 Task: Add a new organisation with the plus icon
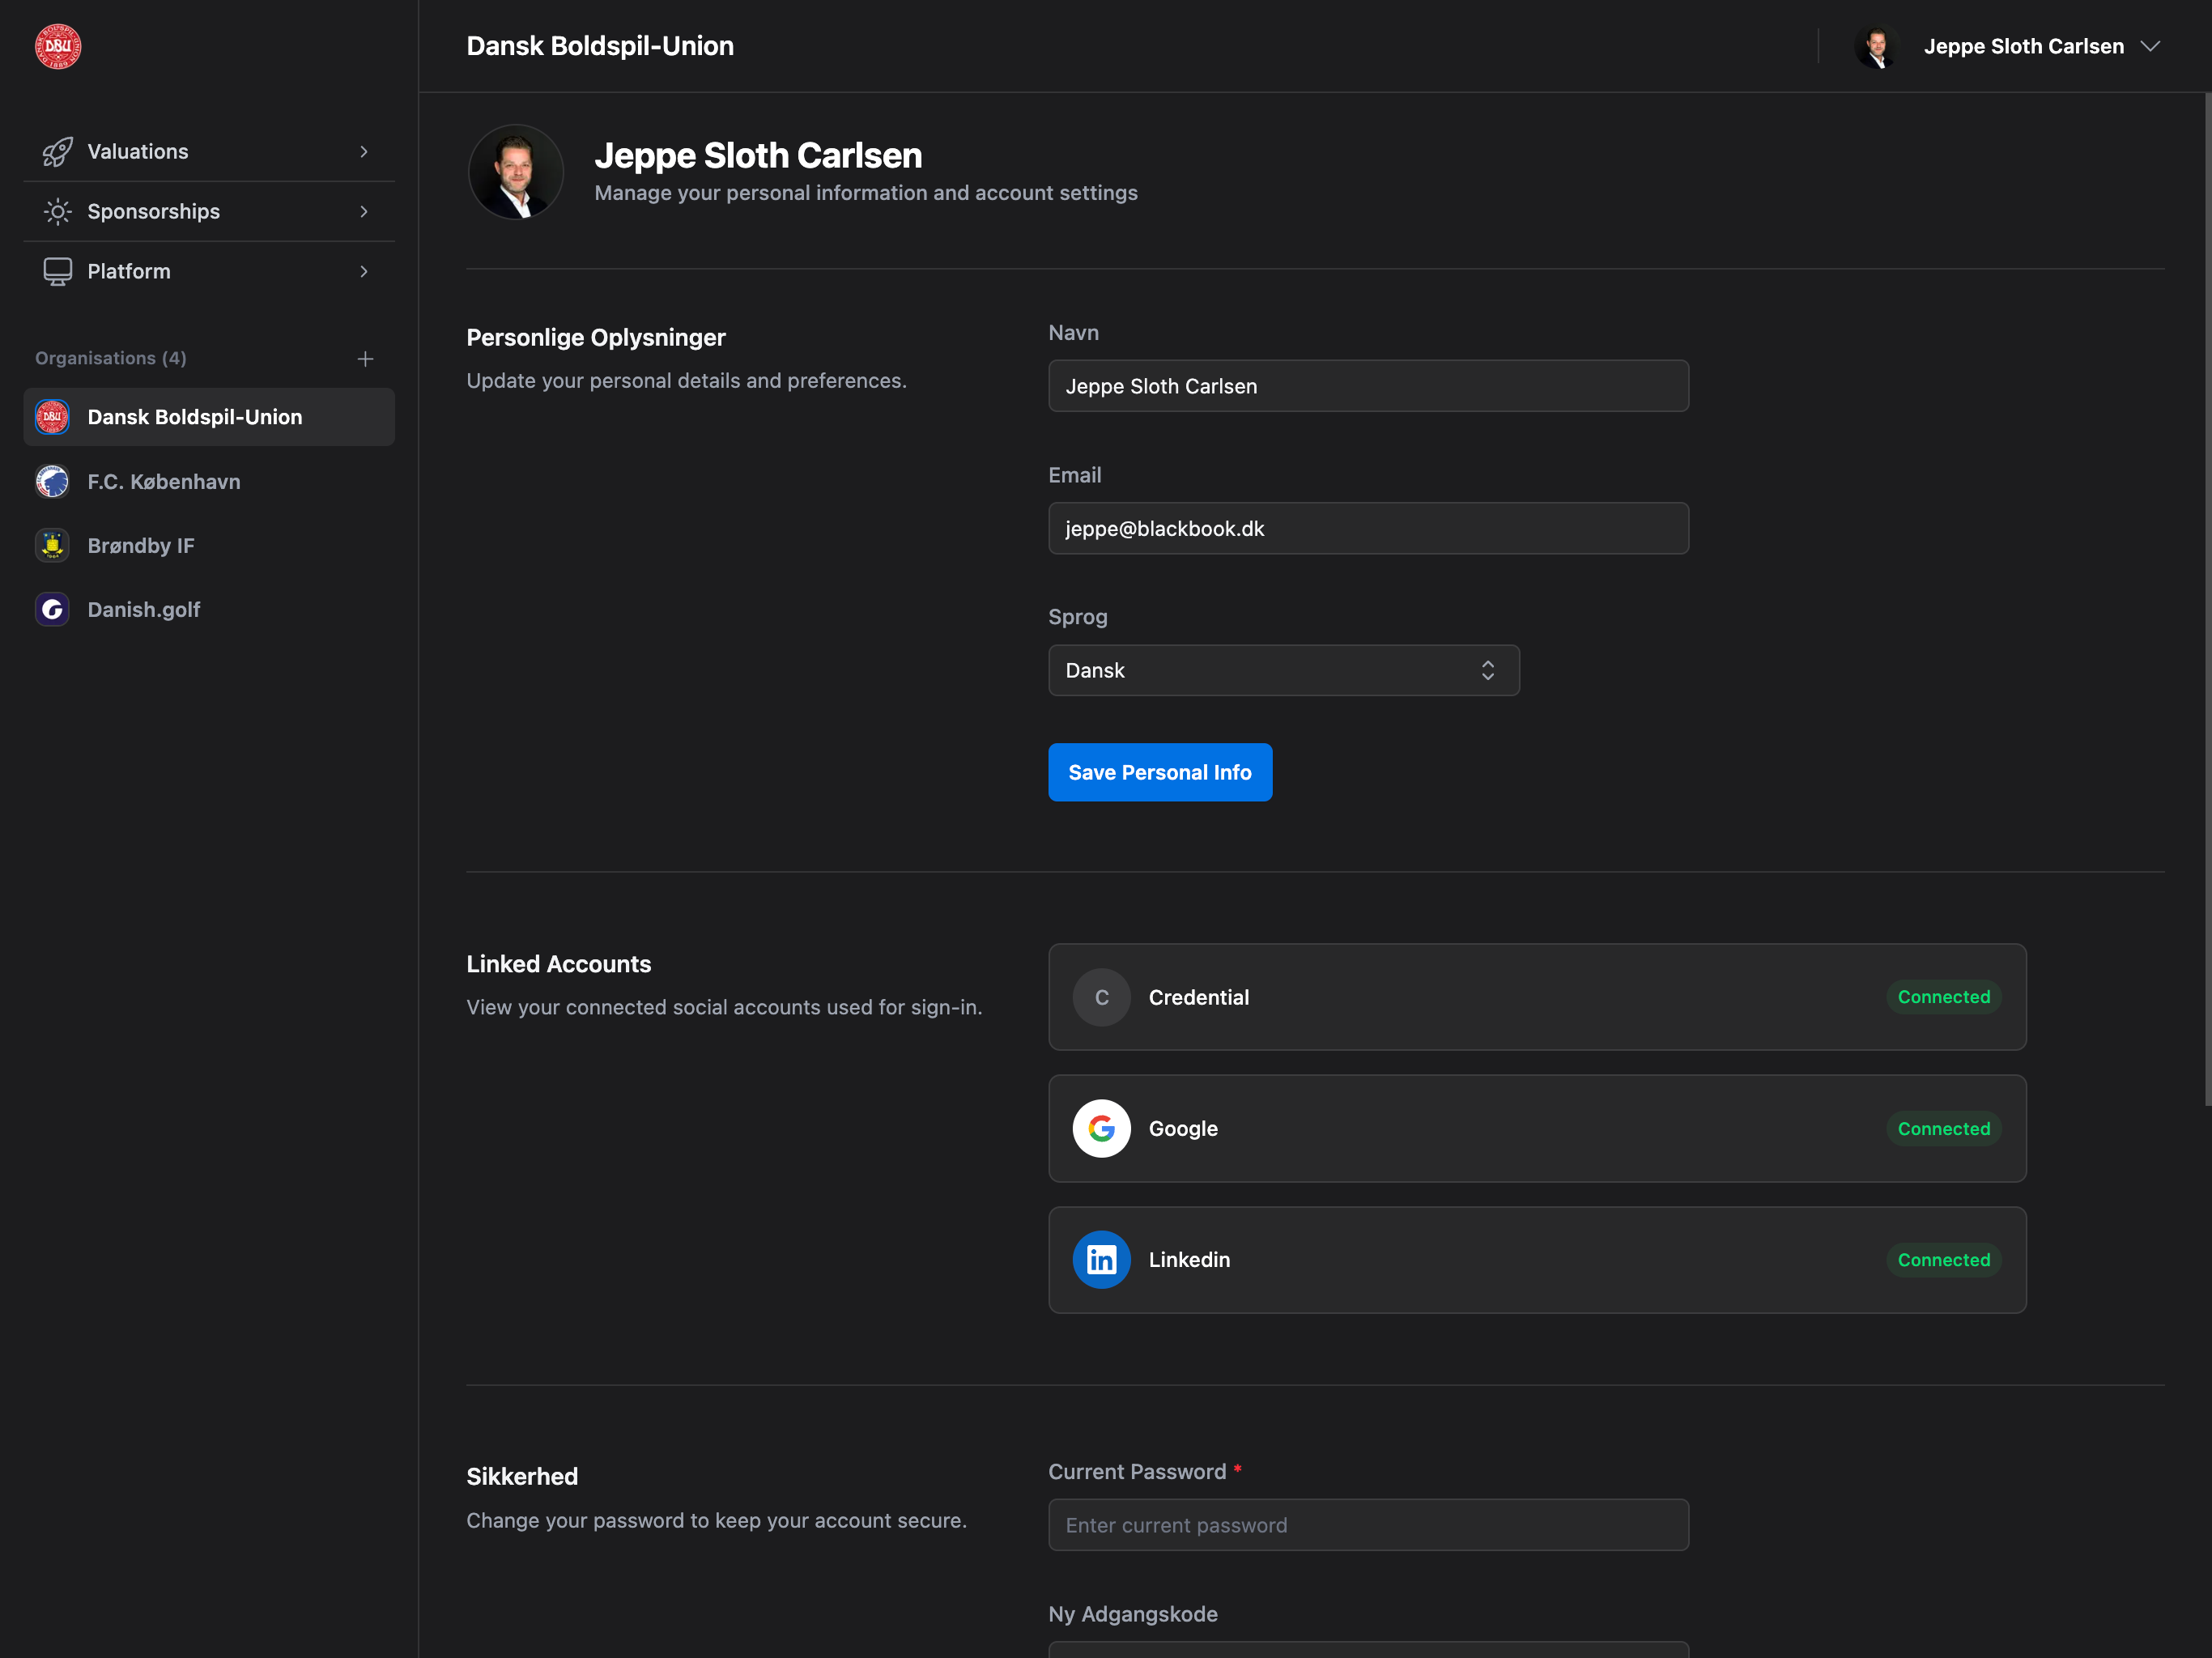[366, 358]
